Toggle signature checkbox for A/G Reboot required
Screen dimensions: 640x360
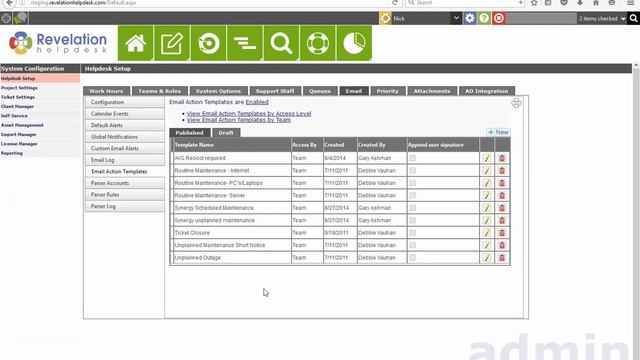click(x=413, y=158)
